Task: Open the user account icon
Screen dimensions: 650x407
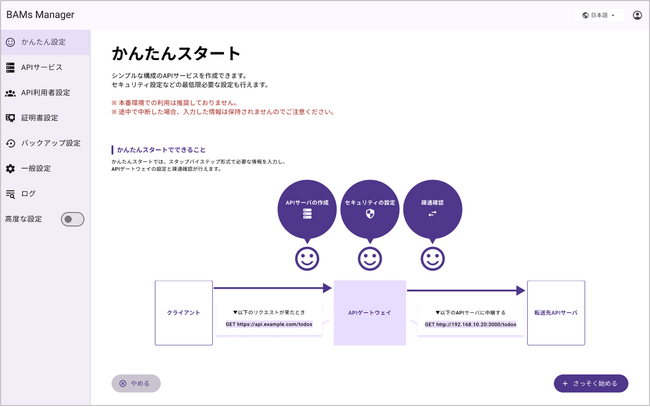Action: (637, 15)
